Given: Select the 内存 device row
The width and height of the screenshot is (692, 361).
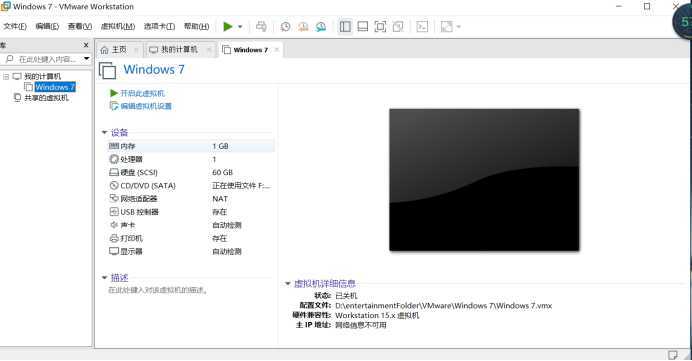Looking at the screenshot, I should coord(191,146).
